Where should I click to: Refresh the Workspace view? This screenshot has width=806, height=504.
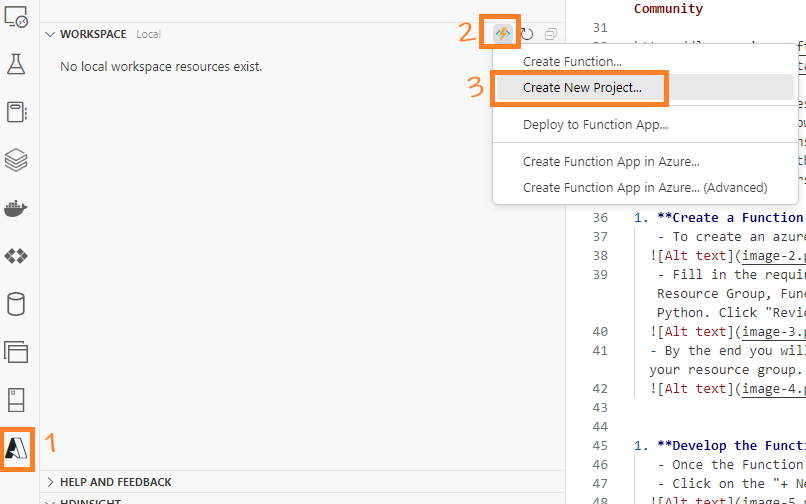(527, 34)
